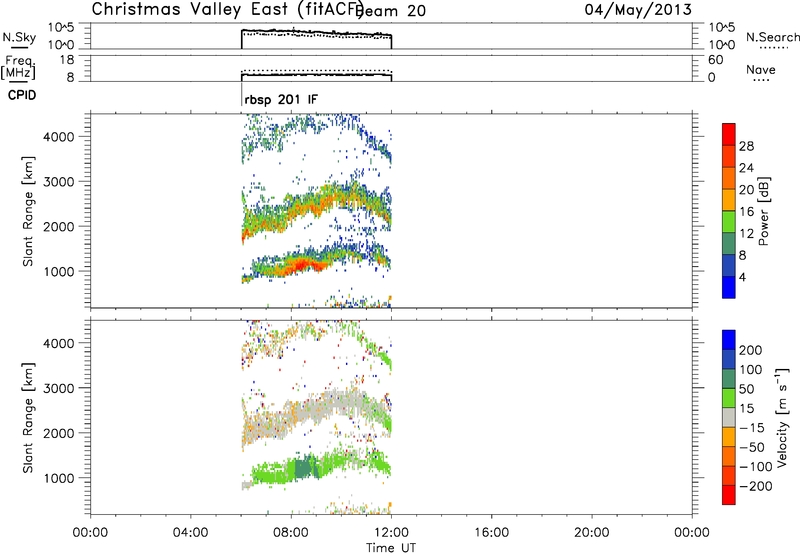The image size is (800, 554).
Task: Click the date 04/May/2013
Action: [638, 10]
